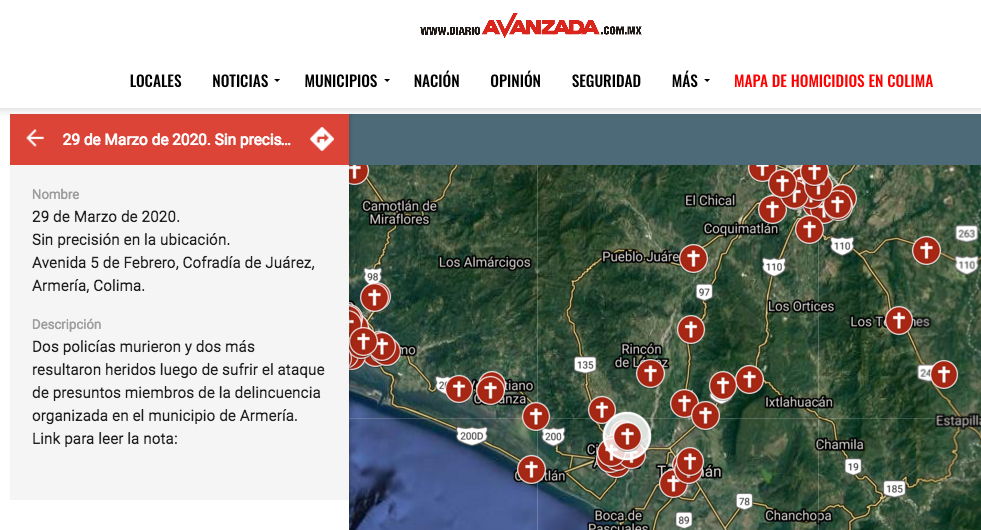Click the Diario Avanzada logo

pos(530,28)
